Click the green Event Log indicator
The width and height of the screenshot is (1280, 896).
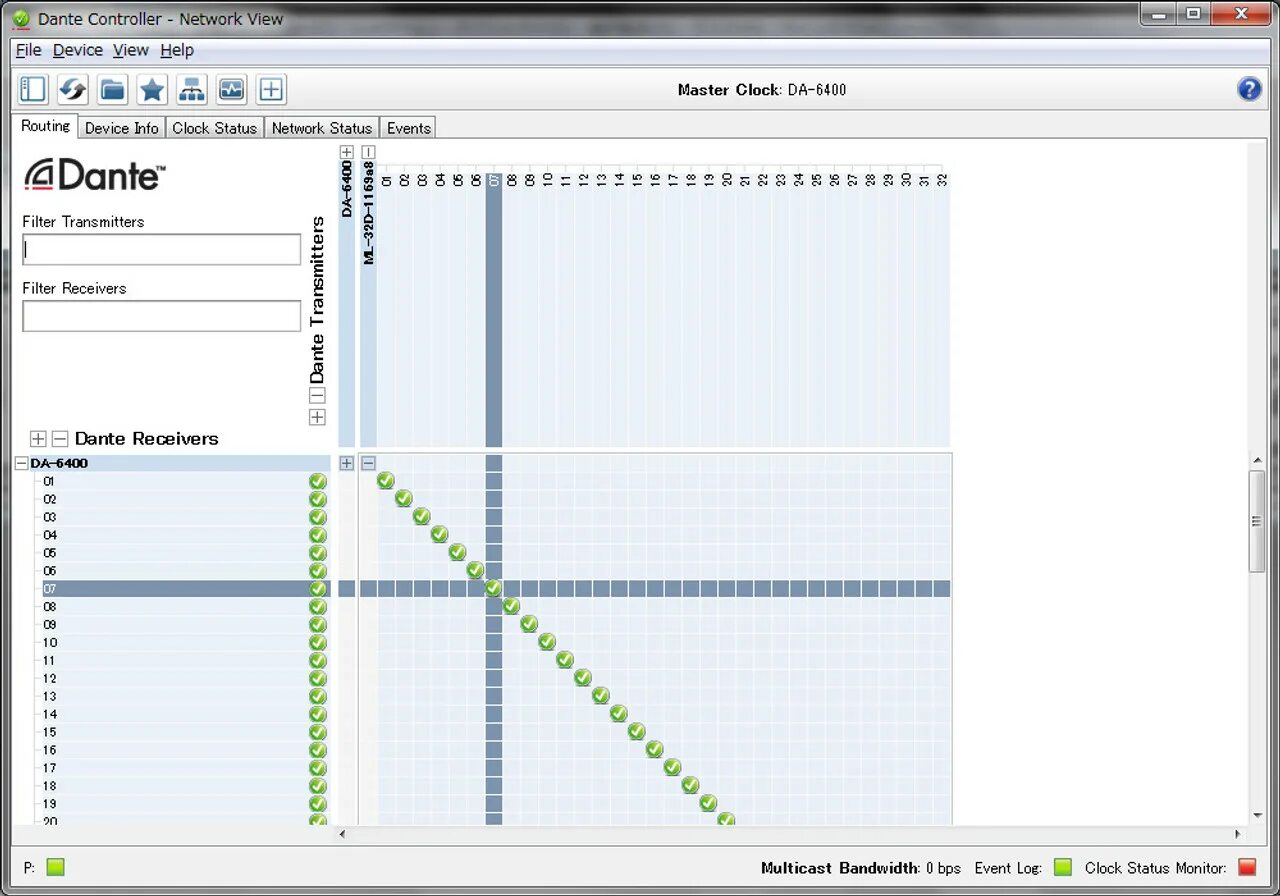point(1063,867)
